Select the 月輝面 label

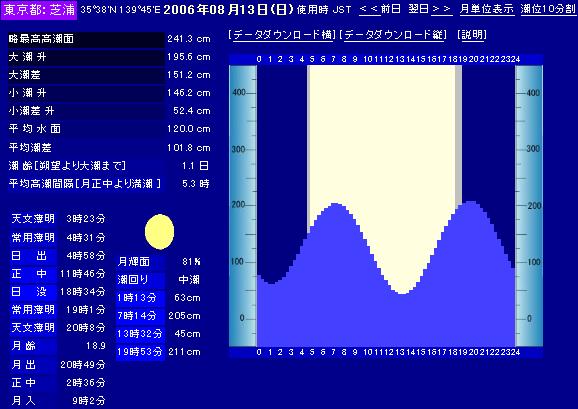click(133, 262)
